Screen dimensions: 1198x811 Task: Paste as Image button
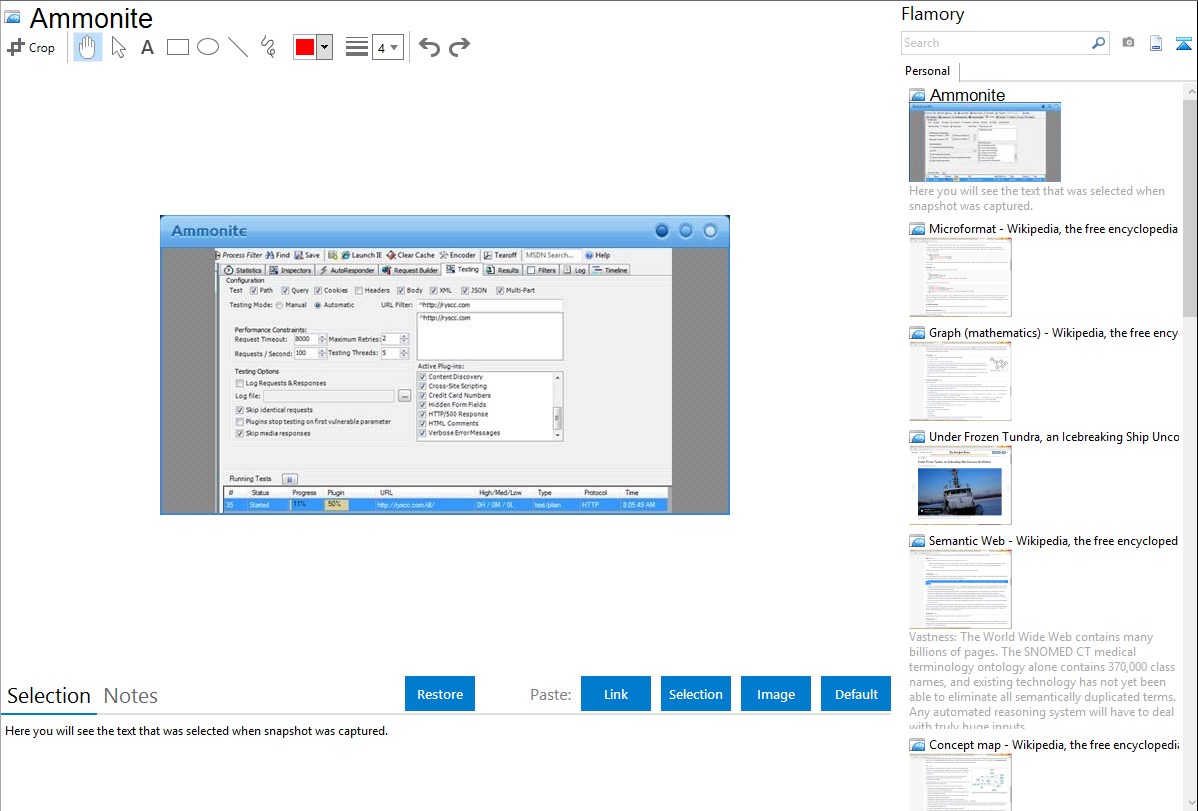[775, 694]
